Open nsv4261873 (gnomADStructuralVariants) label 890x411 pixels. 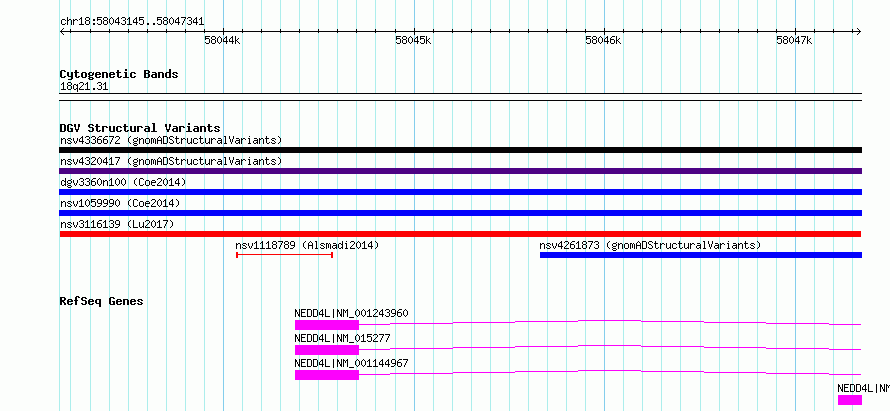point(650,245)
